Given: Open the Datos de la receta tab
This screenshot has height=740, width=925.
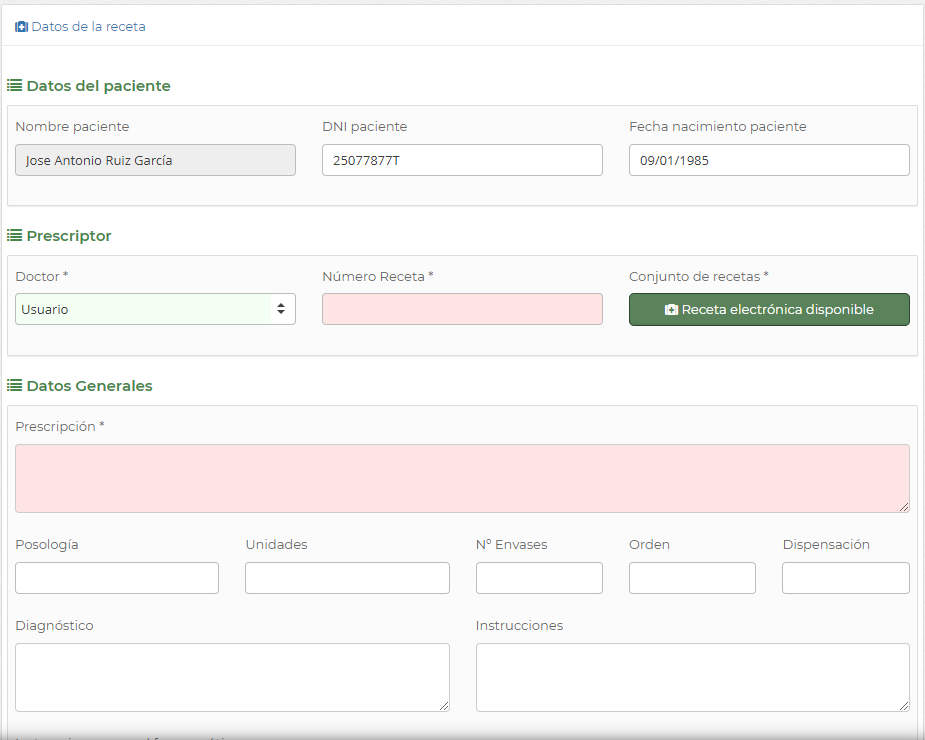Looking at the screenshot, I should click(88, 27).
